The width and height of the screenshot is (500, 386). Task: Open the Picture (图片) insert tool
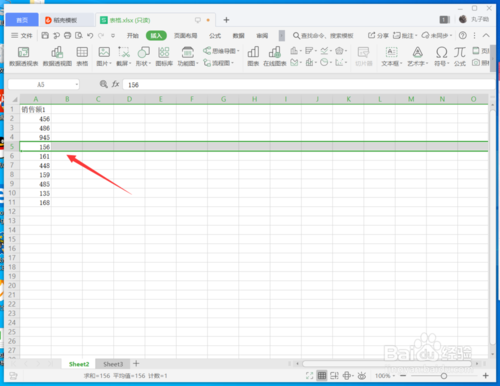click(104, 56)
